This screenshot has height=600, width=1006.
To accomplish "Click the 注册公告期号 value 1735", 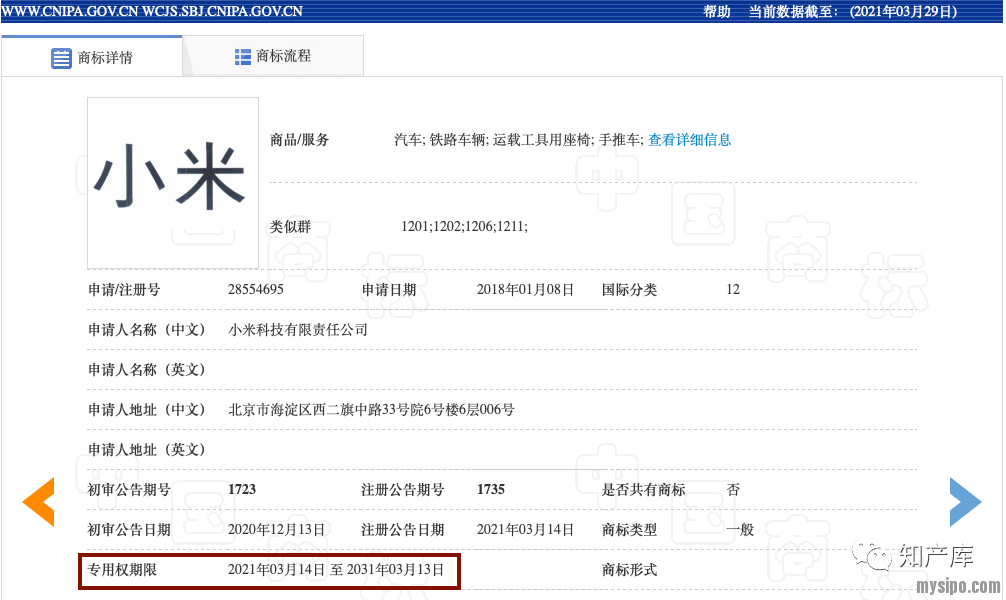I will tap(491, 490).
